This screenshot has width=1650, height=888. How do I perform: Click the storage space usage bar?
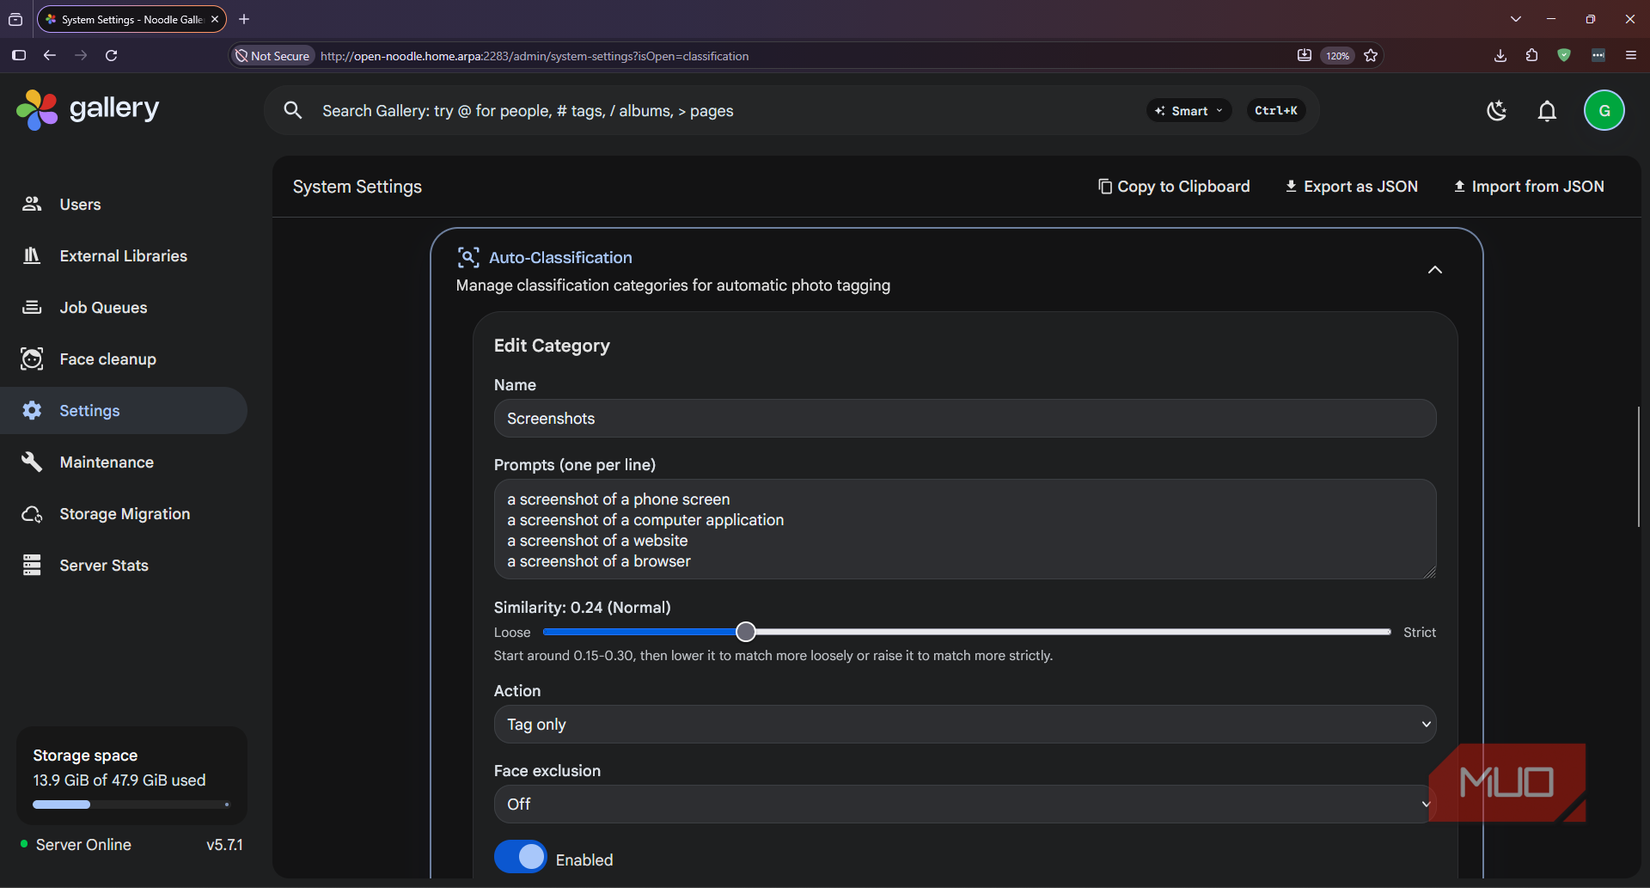point(131,804)
